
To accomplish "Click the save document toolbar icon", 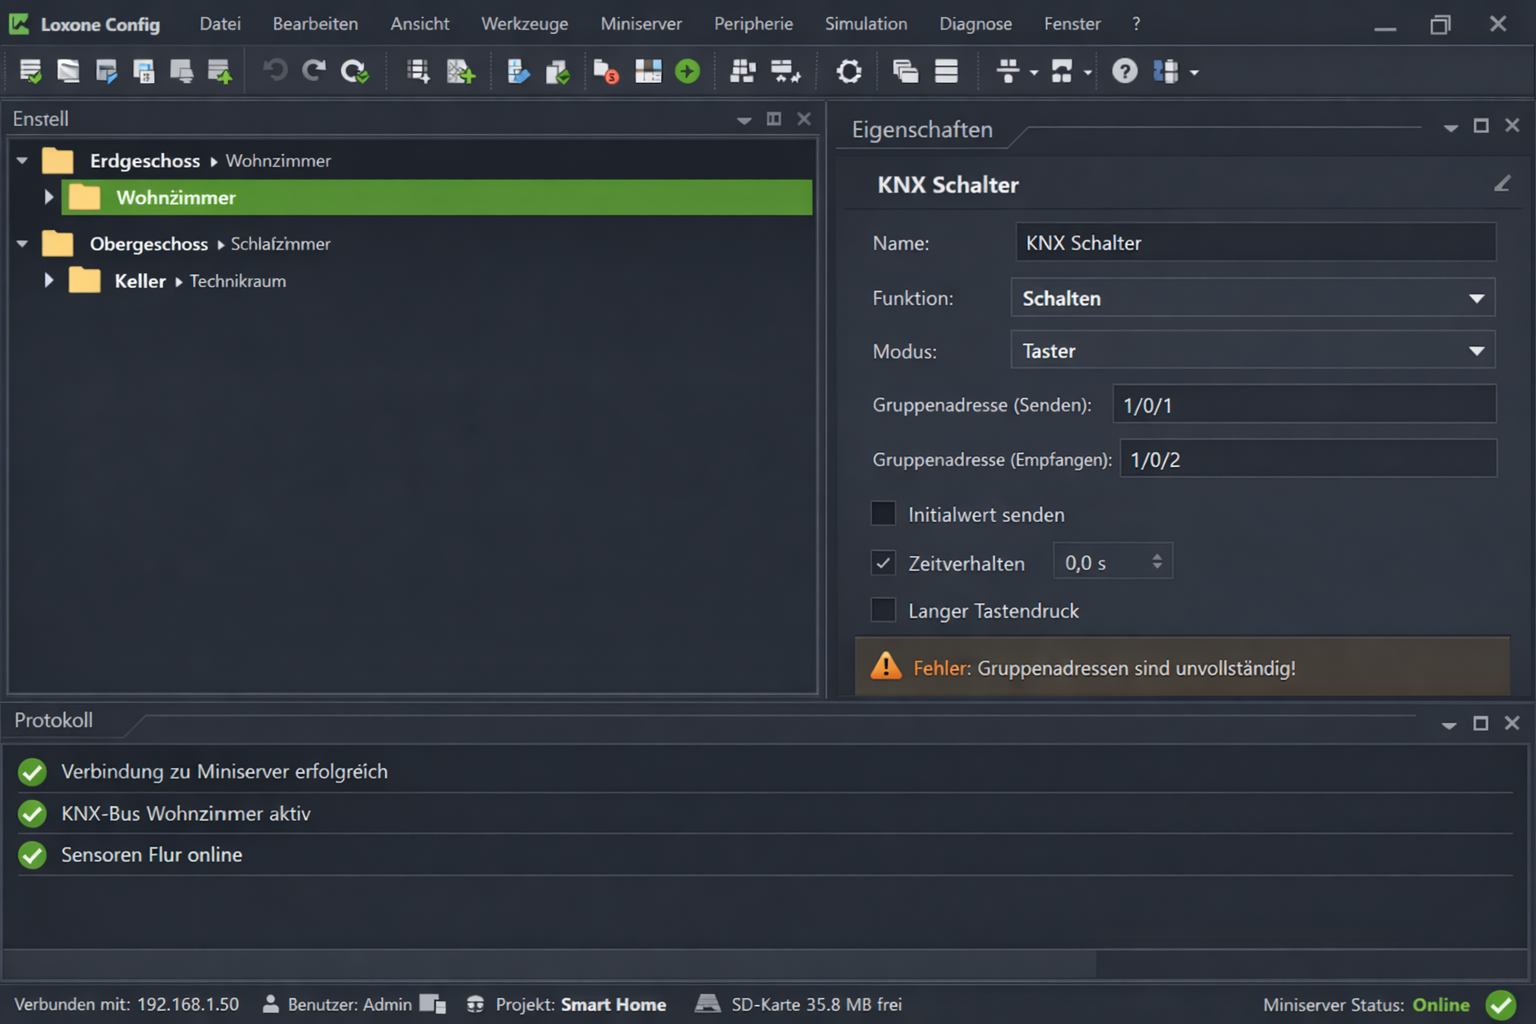I will click(144, 71).
